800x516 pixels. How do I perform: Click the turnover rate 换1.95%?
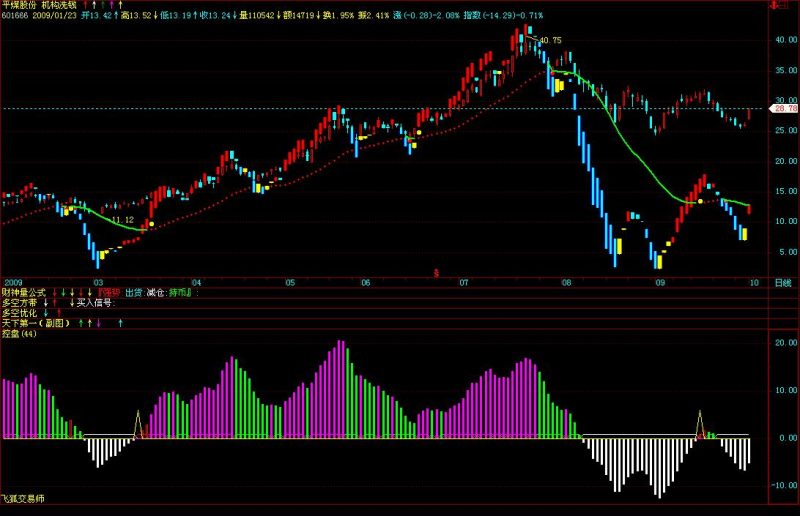click(338, 15)
